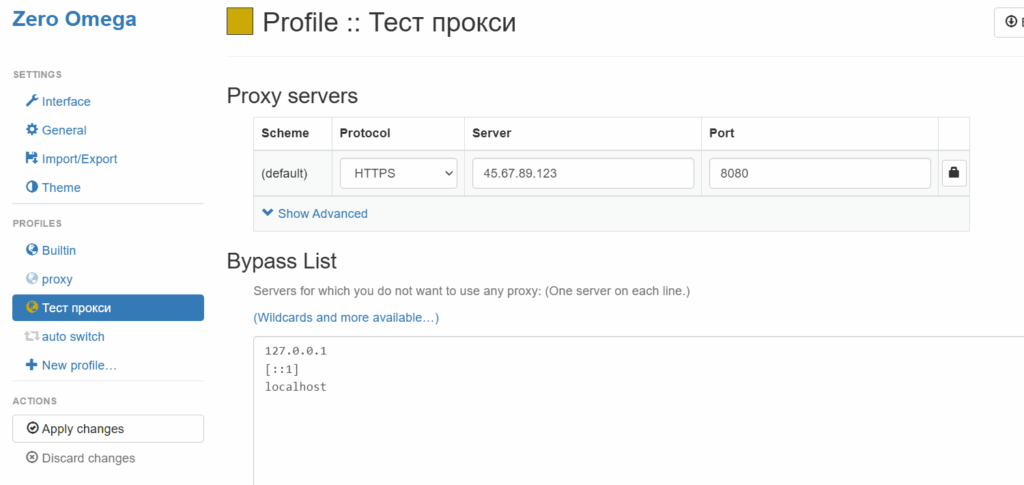The width and height of the screenshot is (1024, 485).
Task: Open the Theme settings page
Action: pyautogui.click(x=61, y=188)
